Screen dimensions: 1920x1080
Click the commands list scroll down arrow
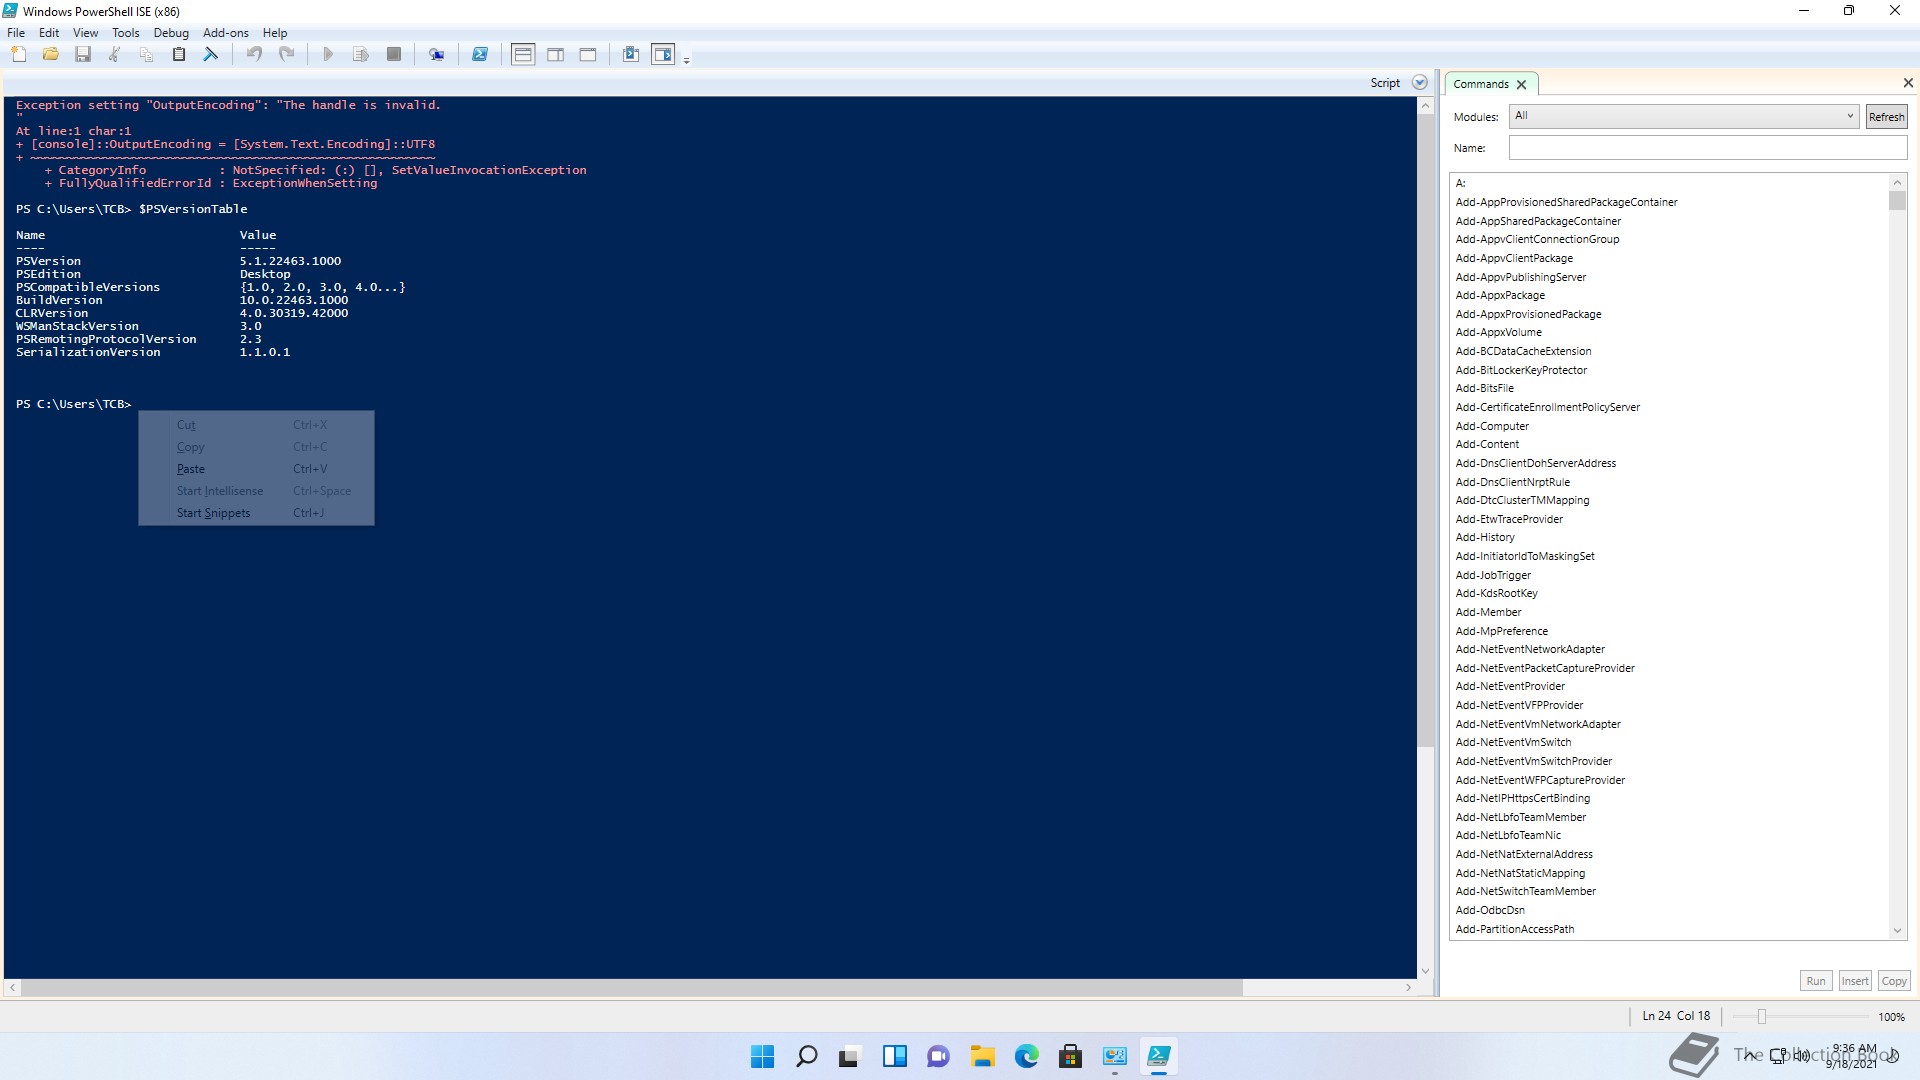point(1897,931)
